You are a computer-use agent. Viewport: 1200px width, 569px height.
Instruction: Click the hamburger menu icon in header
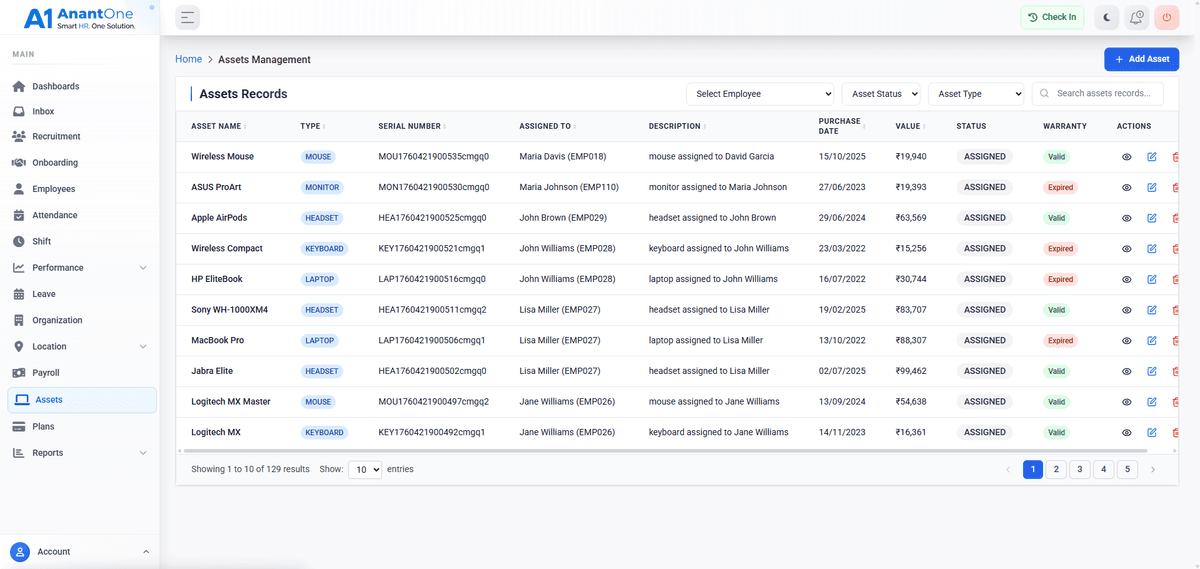(x=187, y=17)
